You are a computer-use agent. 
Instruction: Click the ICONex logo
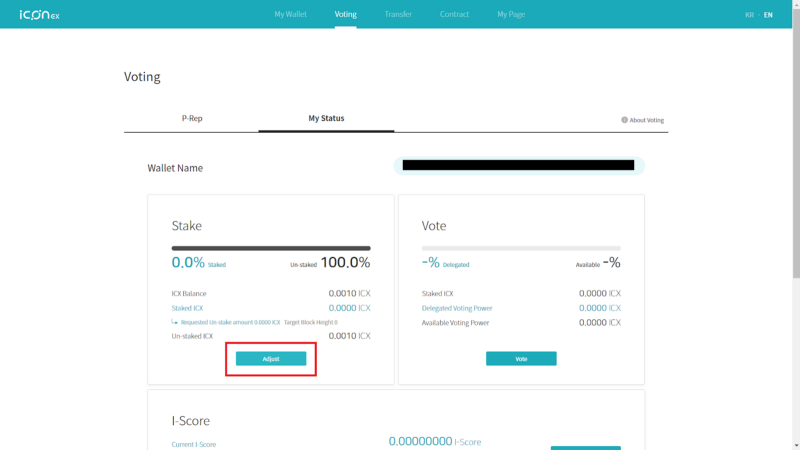coord(39,15)
